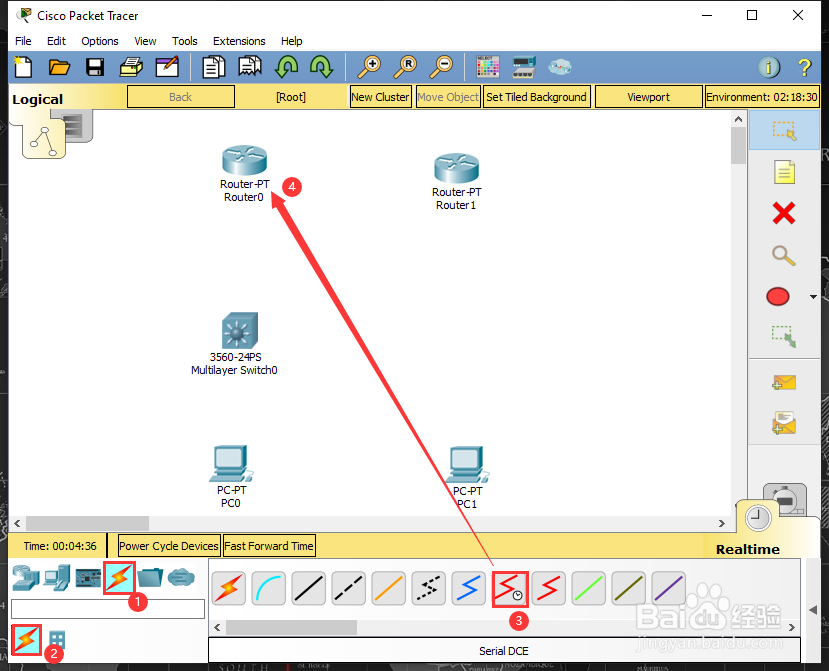Choose the Inspect magnifier tool
The height and width of the screenshot is (671, 829).
click(784, 255)
